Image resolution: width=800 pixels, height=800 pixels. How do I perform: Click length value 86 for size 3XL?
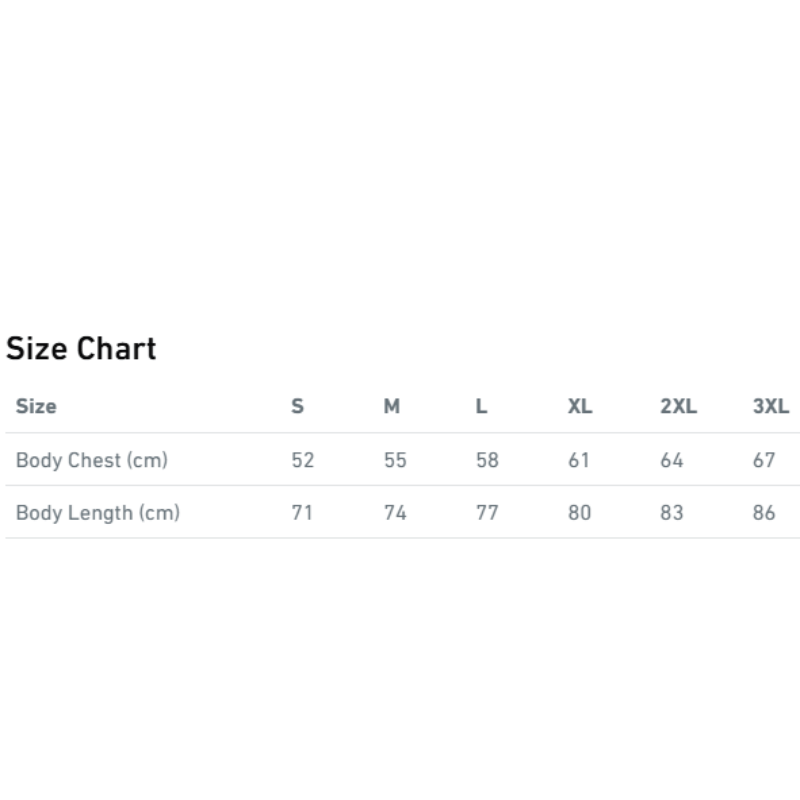(x=764, y=513)
